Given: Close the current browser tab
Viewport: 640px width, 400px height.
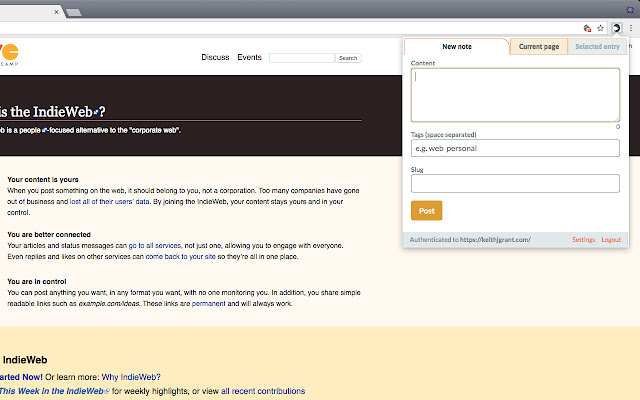Looking at the screenshot, I should point(56,12).
